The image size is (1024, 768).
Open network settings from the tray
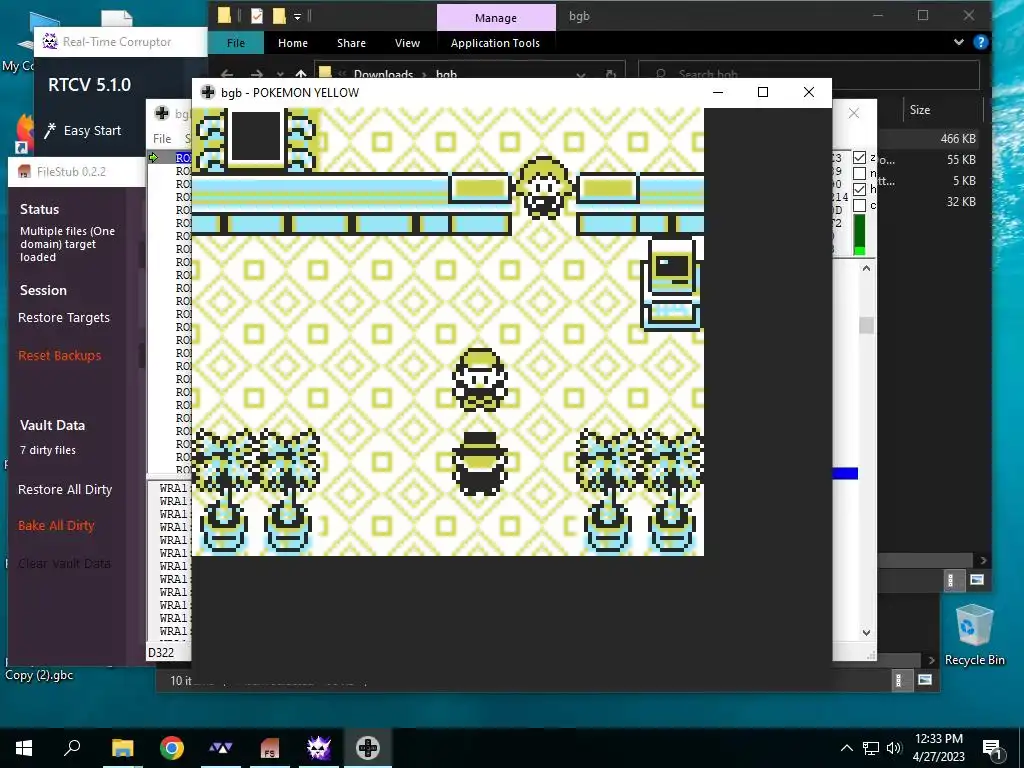[x=871, y=748]
